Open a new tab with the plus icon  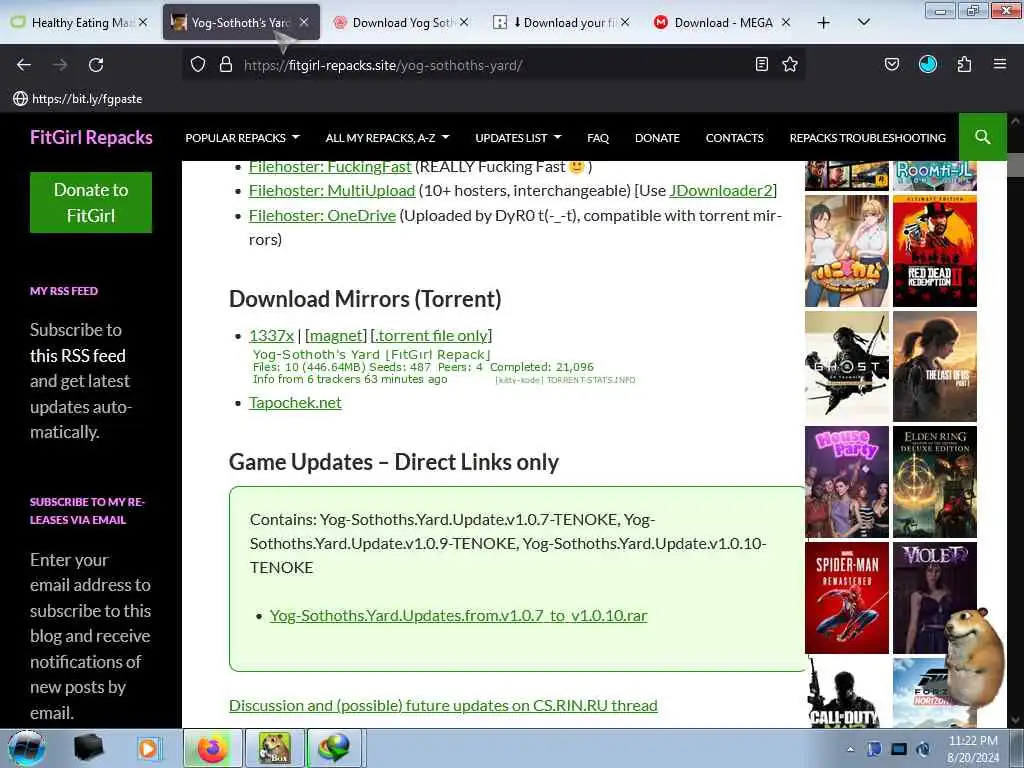pos(824,23)
